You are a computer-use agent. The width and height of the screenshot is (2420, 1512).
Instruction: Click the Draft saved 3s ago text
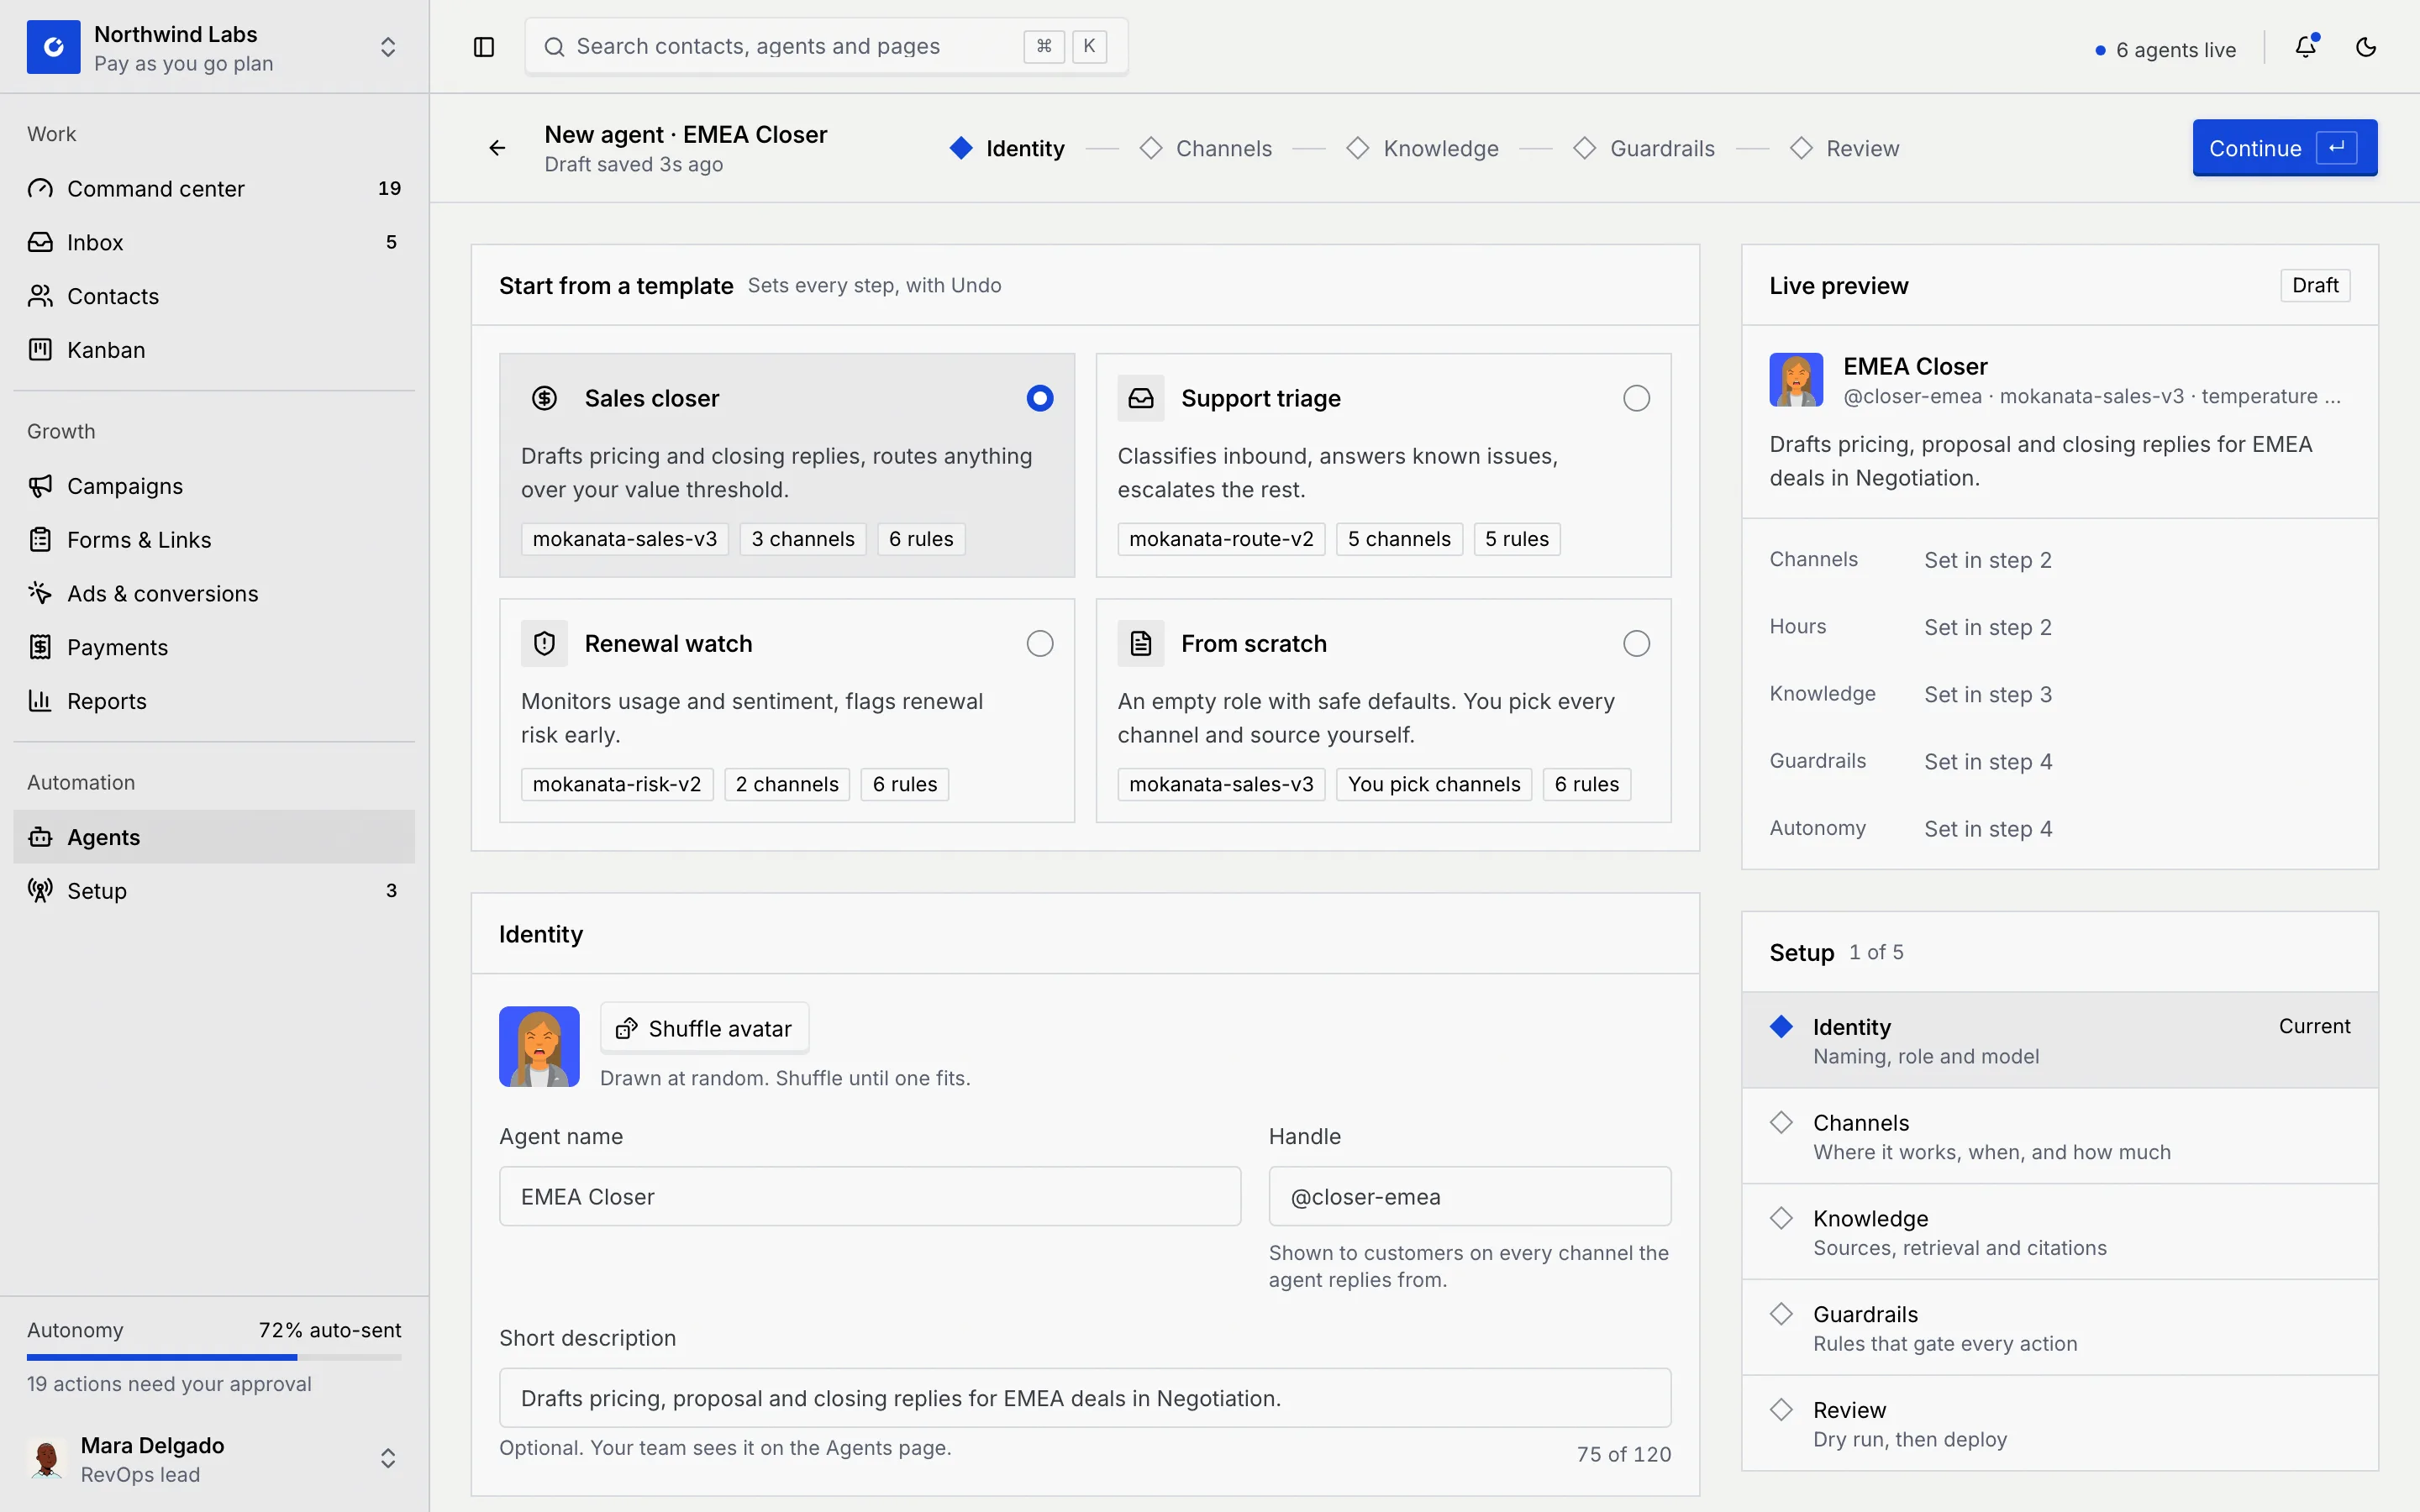click(x=633, y=164)
